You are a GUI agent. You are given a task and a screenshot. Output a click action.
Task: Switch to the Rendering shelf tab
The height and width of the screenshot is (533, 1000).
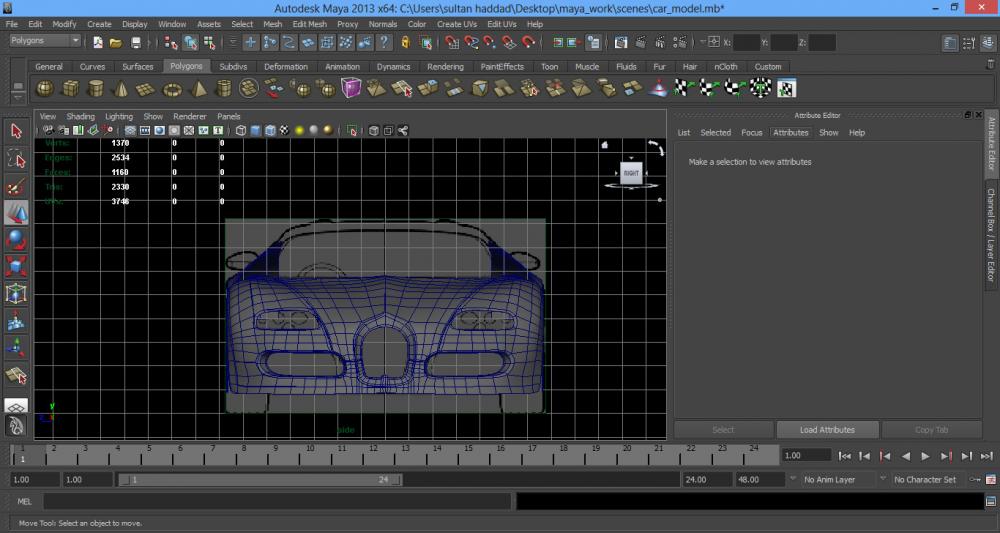click(x=445, y=67)
